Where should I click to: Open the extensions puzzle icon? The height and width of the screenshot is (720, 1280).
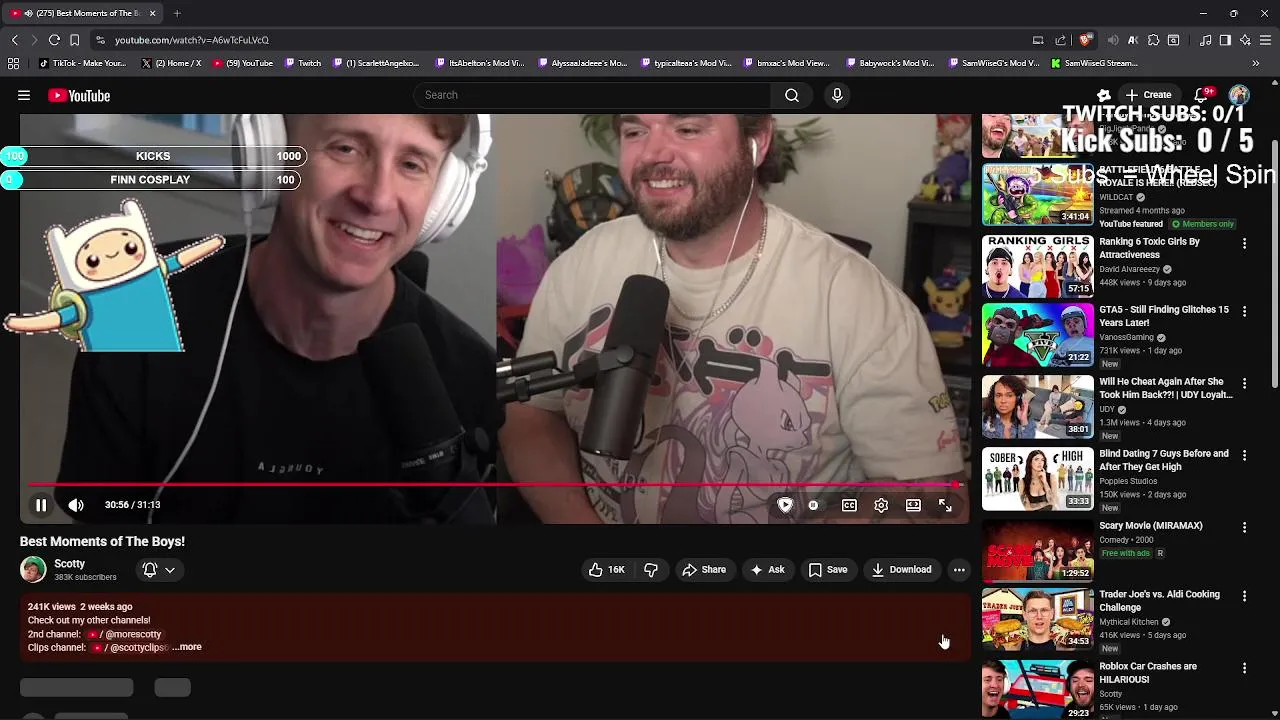[1153, 40]
